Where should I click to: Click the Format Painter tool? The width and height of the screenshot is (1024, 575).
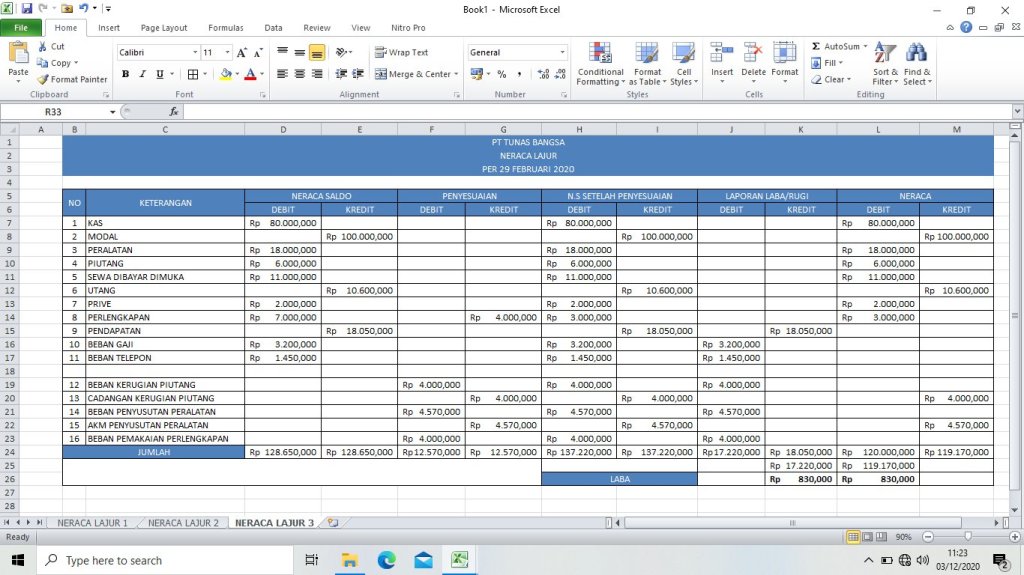point(72,79)
